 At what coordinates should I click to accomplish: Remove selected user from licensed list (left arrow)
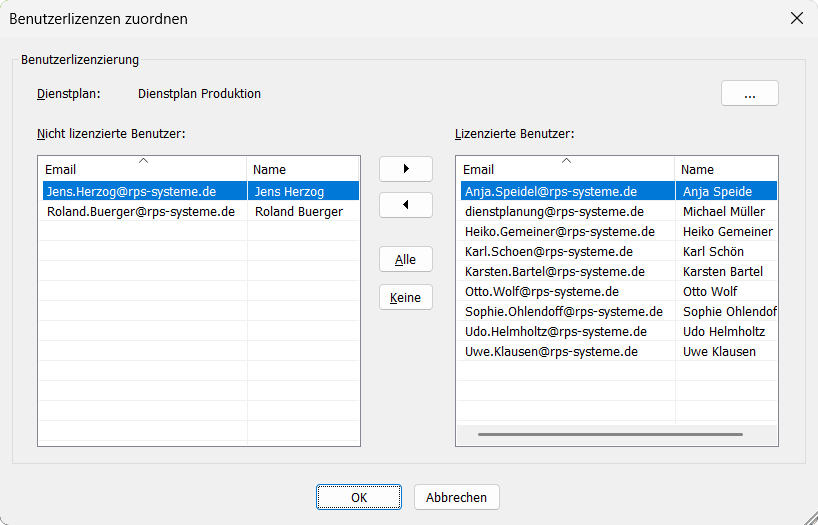406,205
